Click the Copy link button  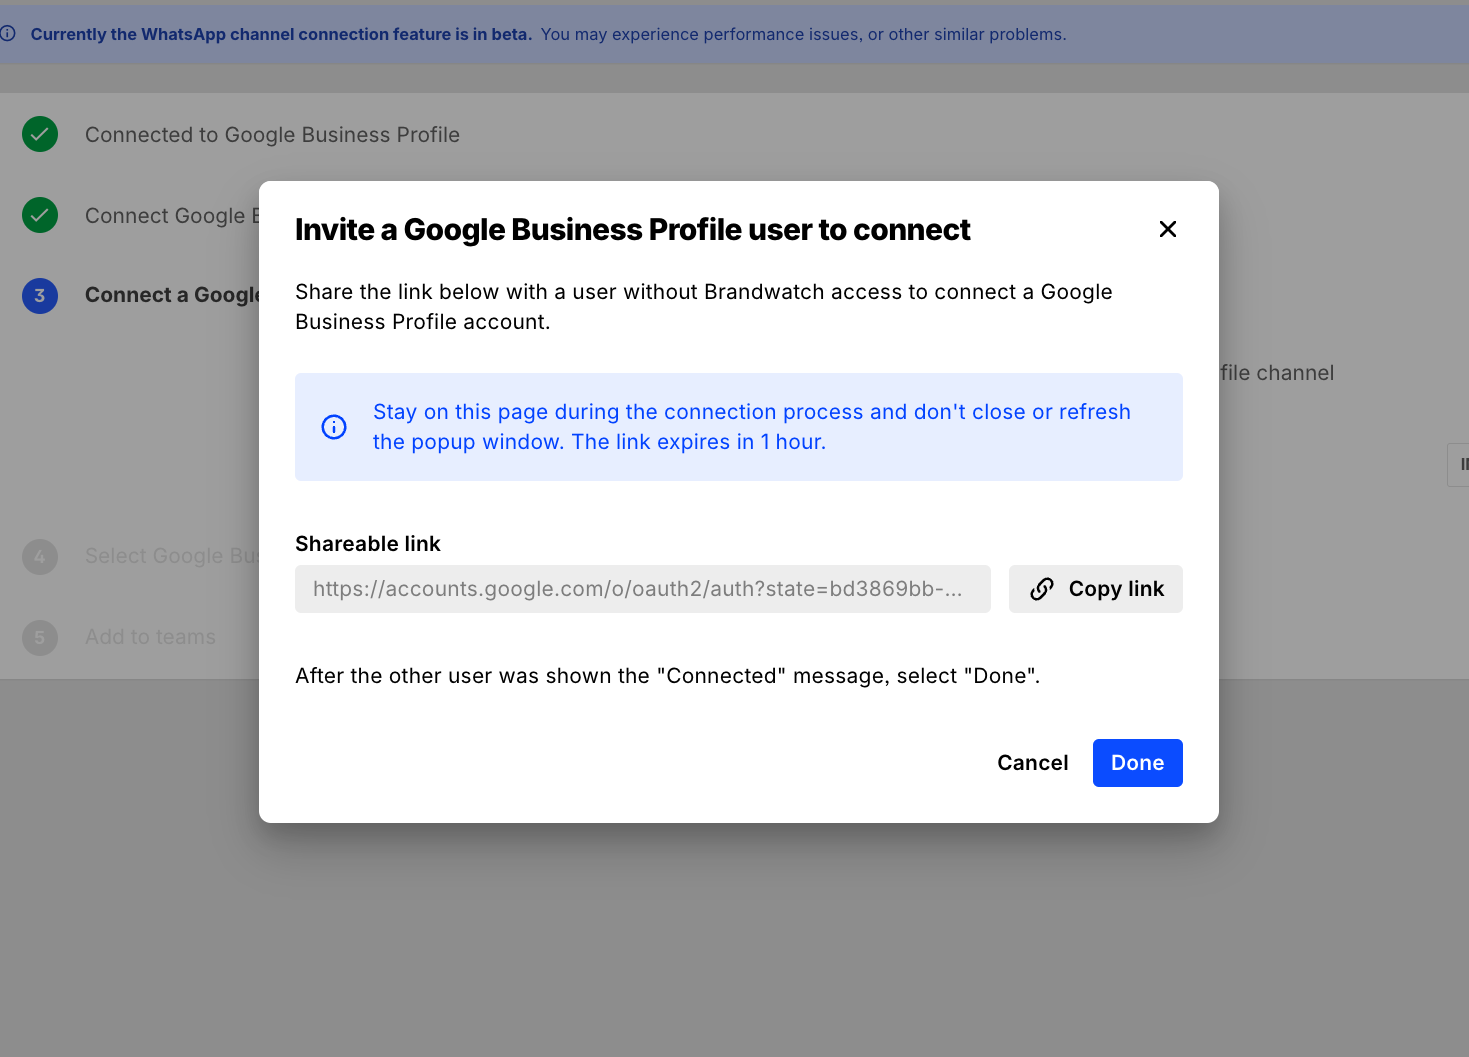[1095, 589]
